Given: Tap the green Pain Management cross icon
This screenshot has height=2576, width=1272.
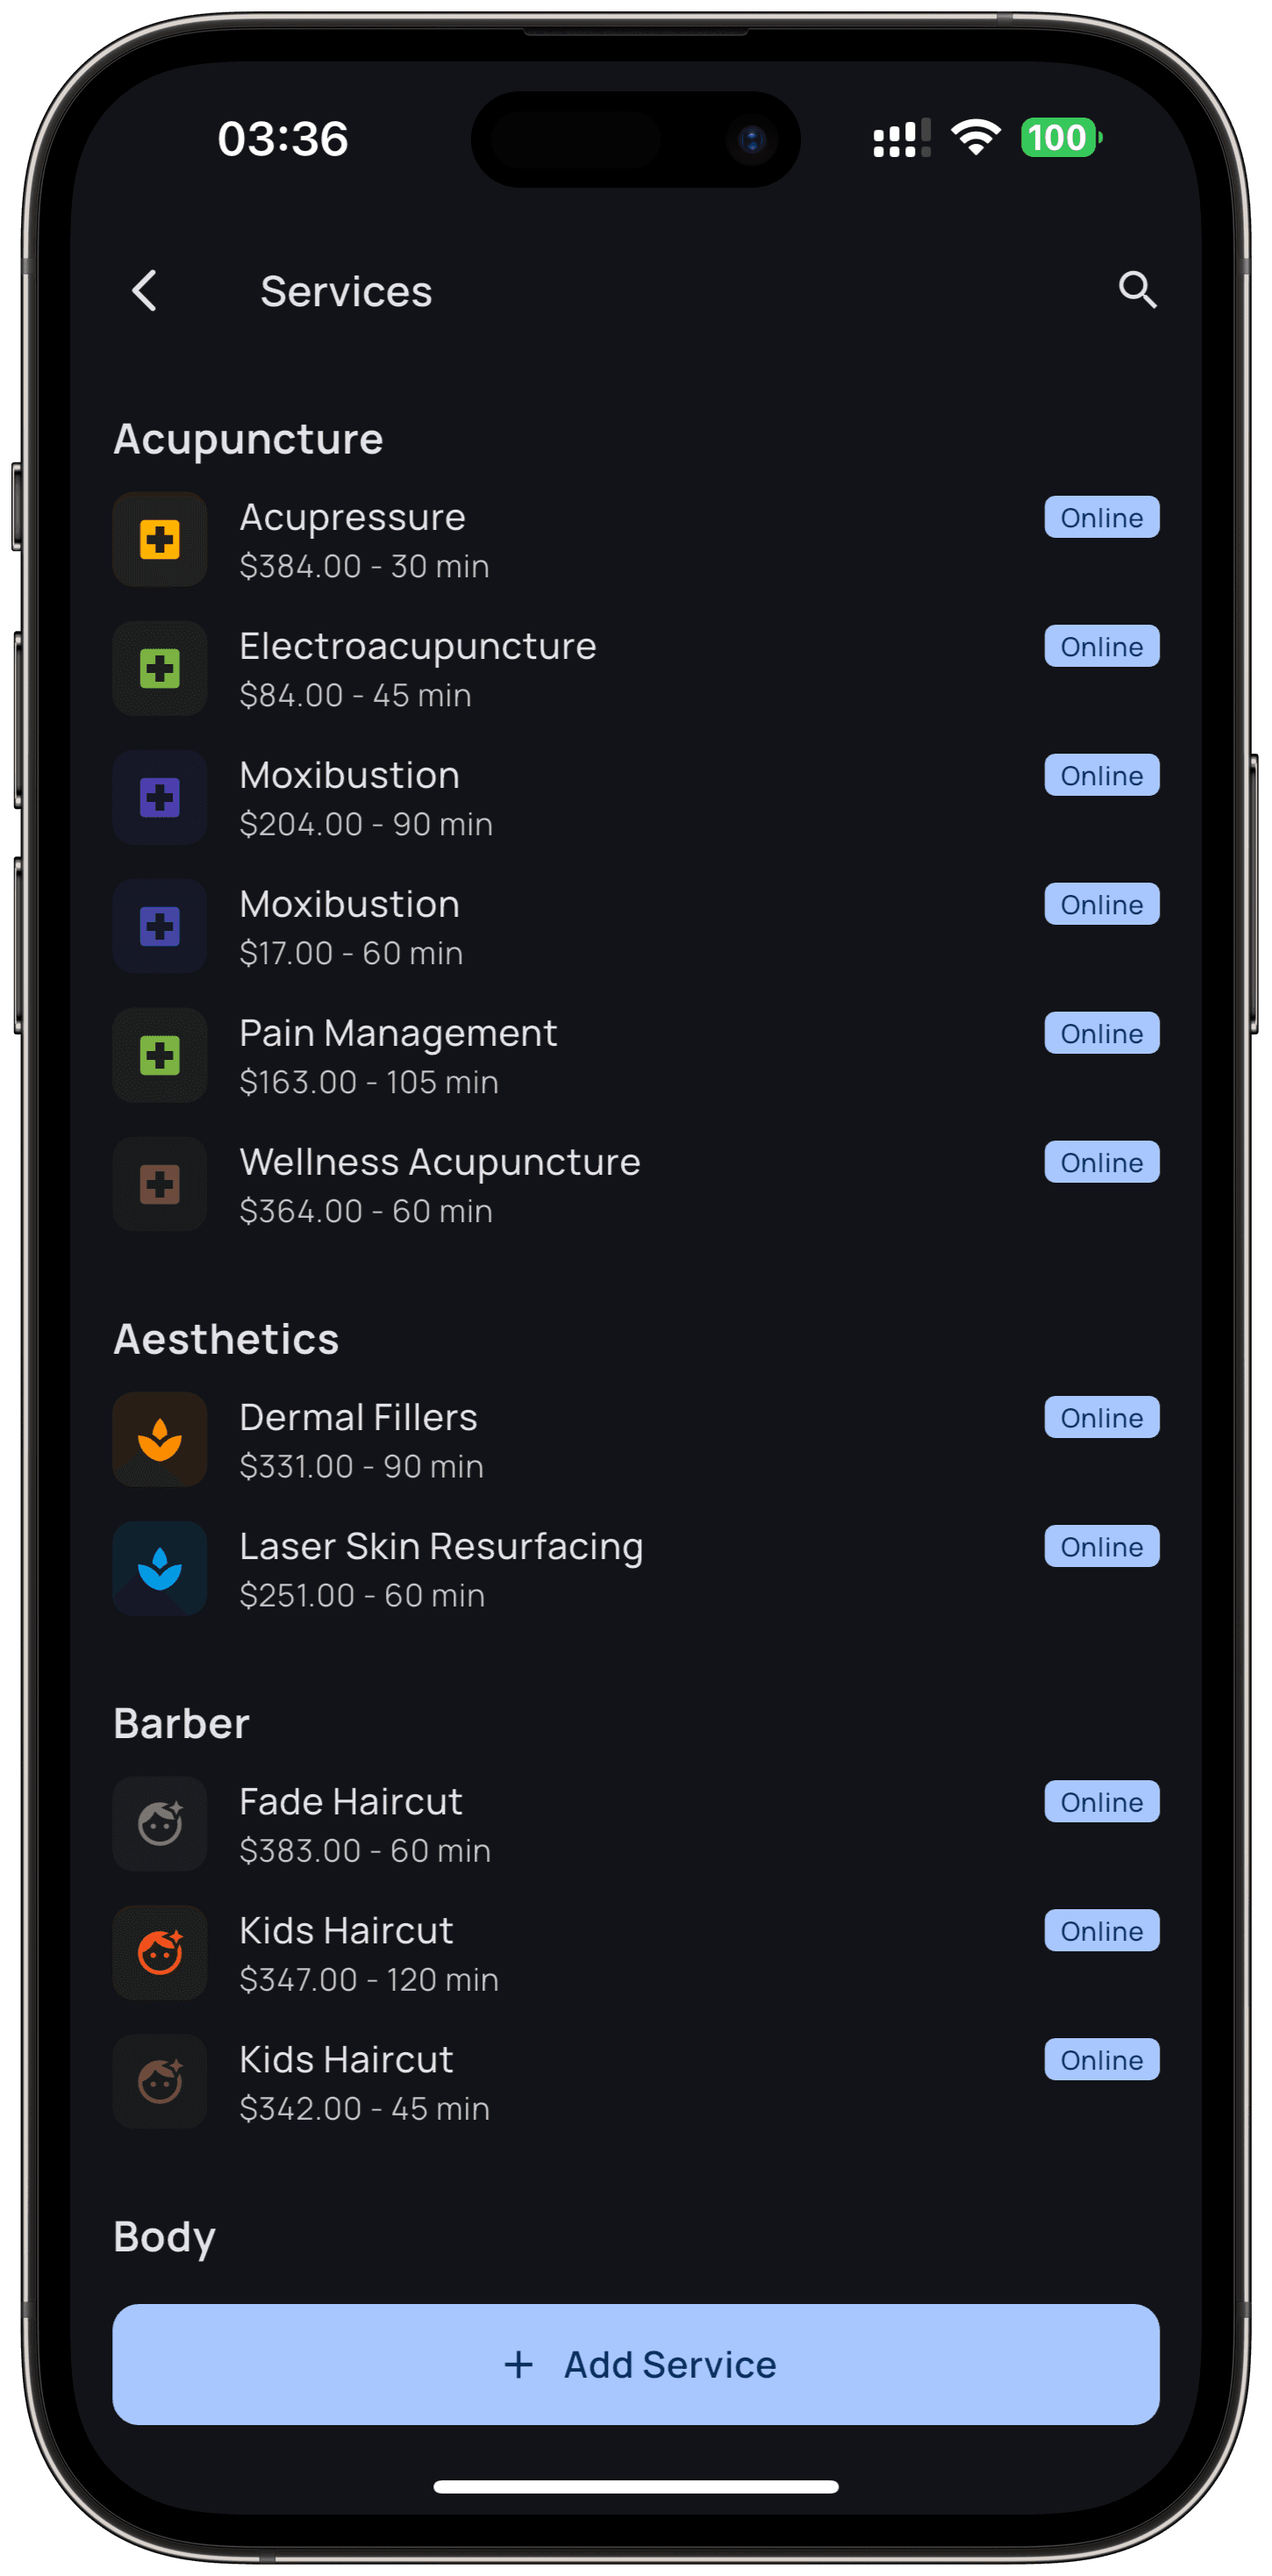Looking at the screenshot, I should [160, 1056].
